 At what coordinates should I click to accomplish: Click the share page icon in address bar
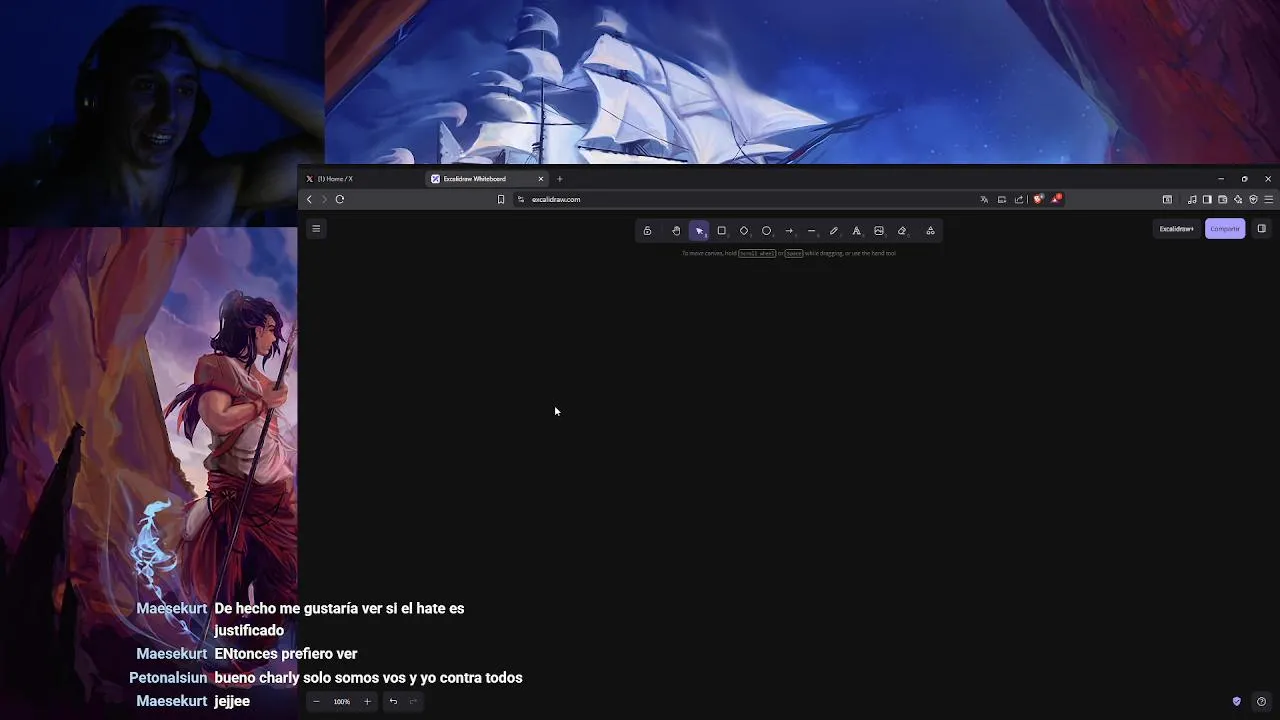tap(1019, 199)
